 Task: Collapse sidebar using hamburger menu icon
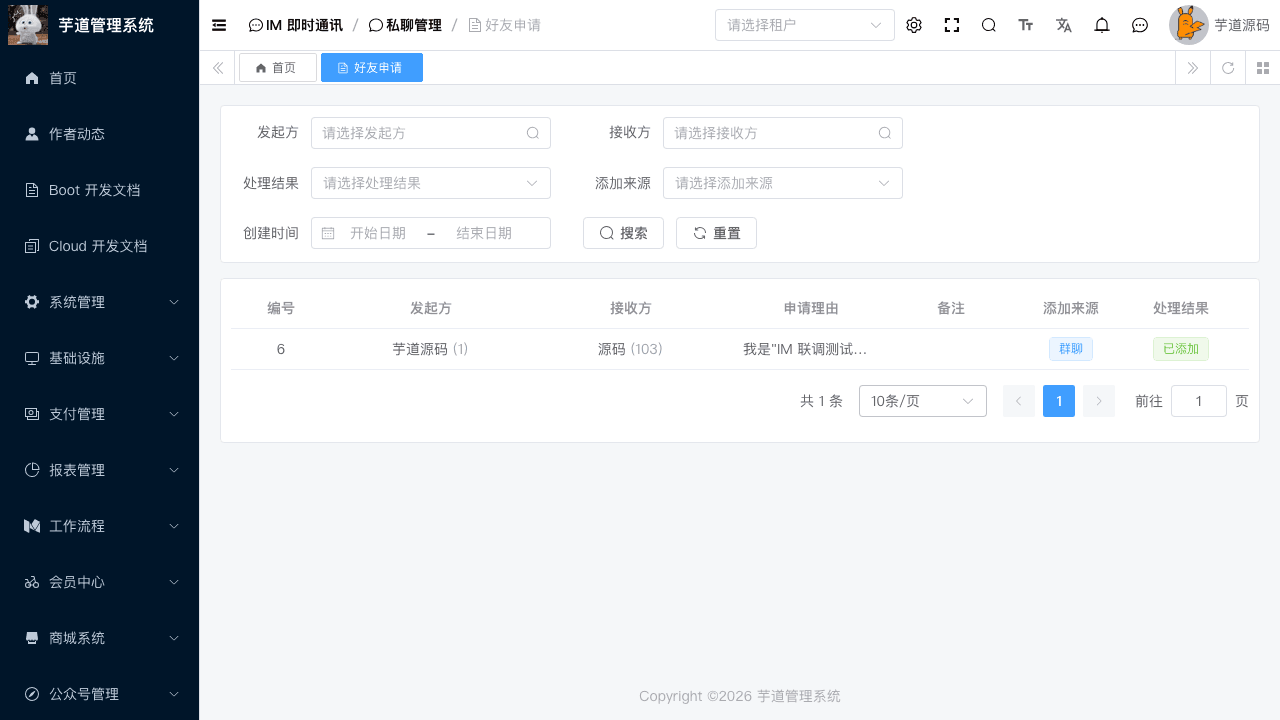pyautogui.click(x=219, y=25)
